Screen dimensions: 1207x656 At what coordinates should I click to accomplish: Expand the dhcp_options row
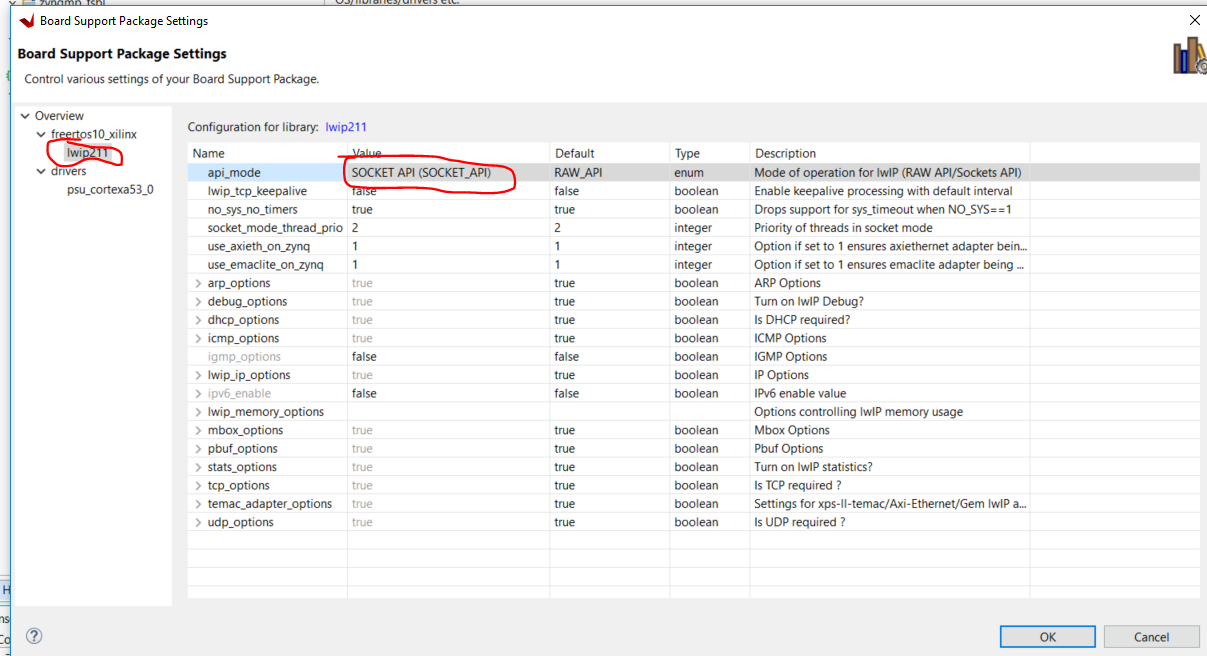click(x=198, y=320)
